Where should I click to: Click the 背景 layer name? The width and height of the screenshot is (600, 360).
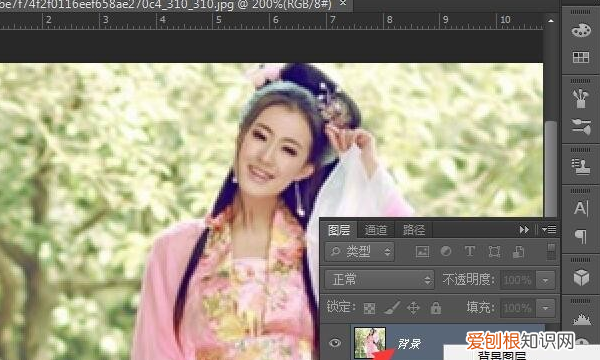(409, 344)
